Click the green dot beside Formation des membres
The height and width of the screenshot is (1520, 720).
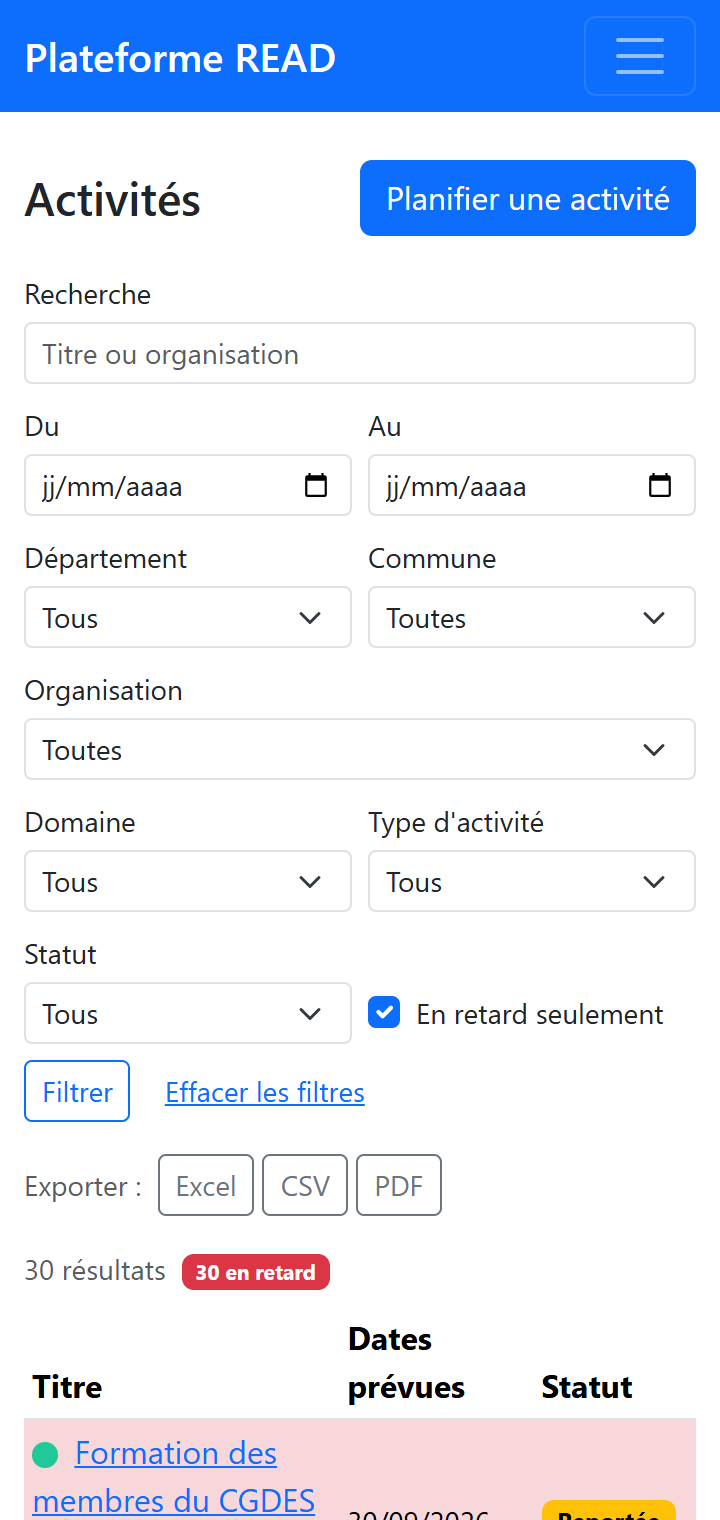(45, 1454)
